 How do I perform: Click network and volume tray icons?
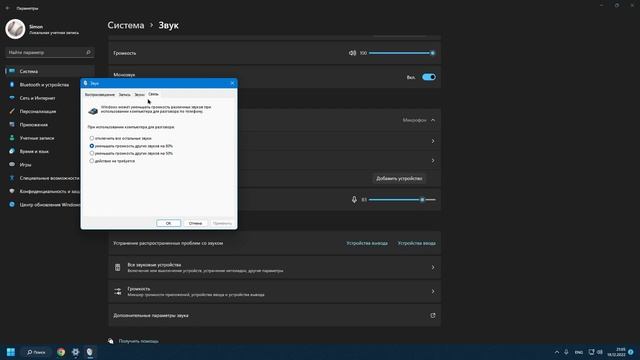point(596,352)
